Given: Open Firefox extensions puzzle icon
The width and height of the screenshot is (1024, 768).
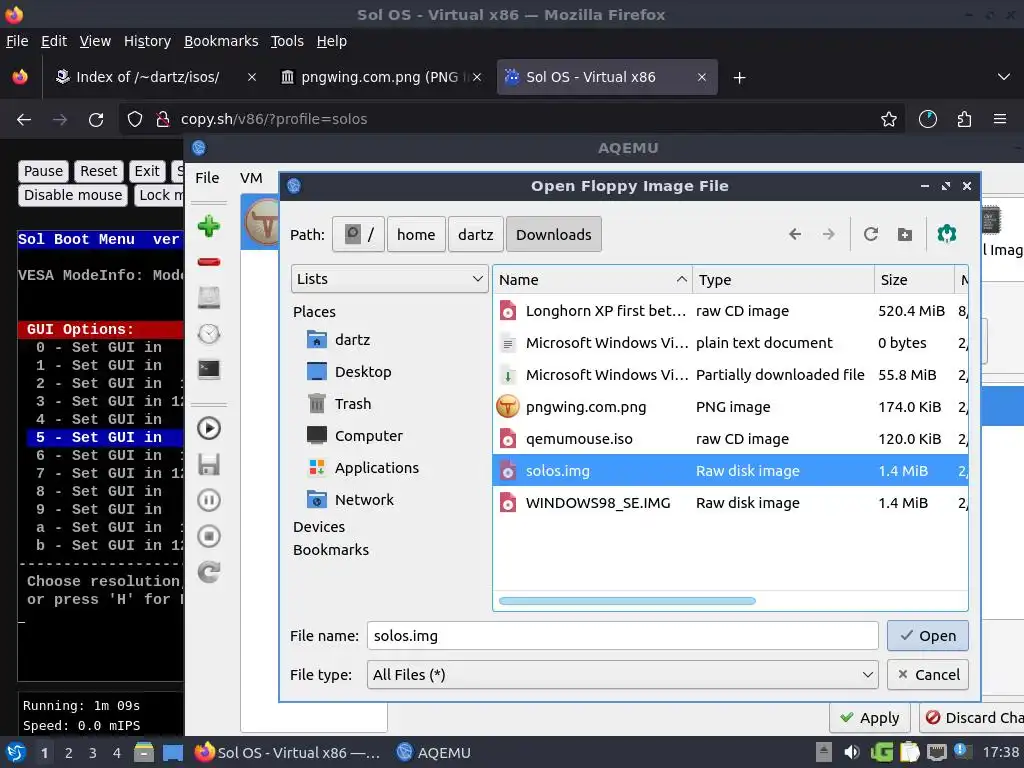Looking at the screenshot, I should [964, 119].
